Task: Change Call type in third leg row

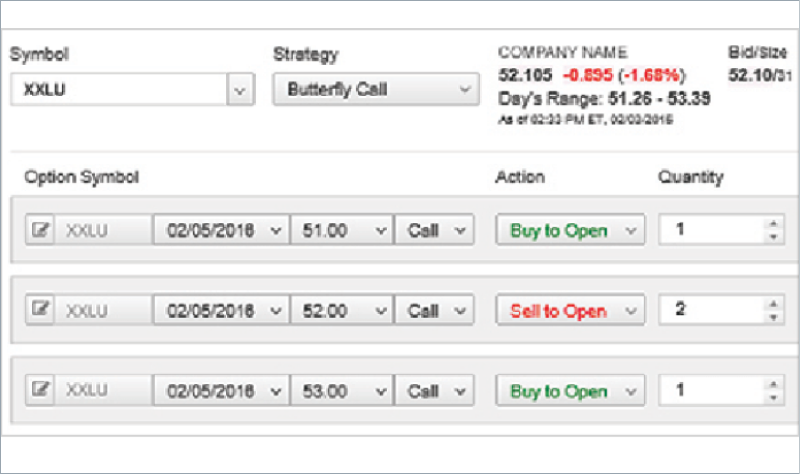Action: [x=435, y=391]
